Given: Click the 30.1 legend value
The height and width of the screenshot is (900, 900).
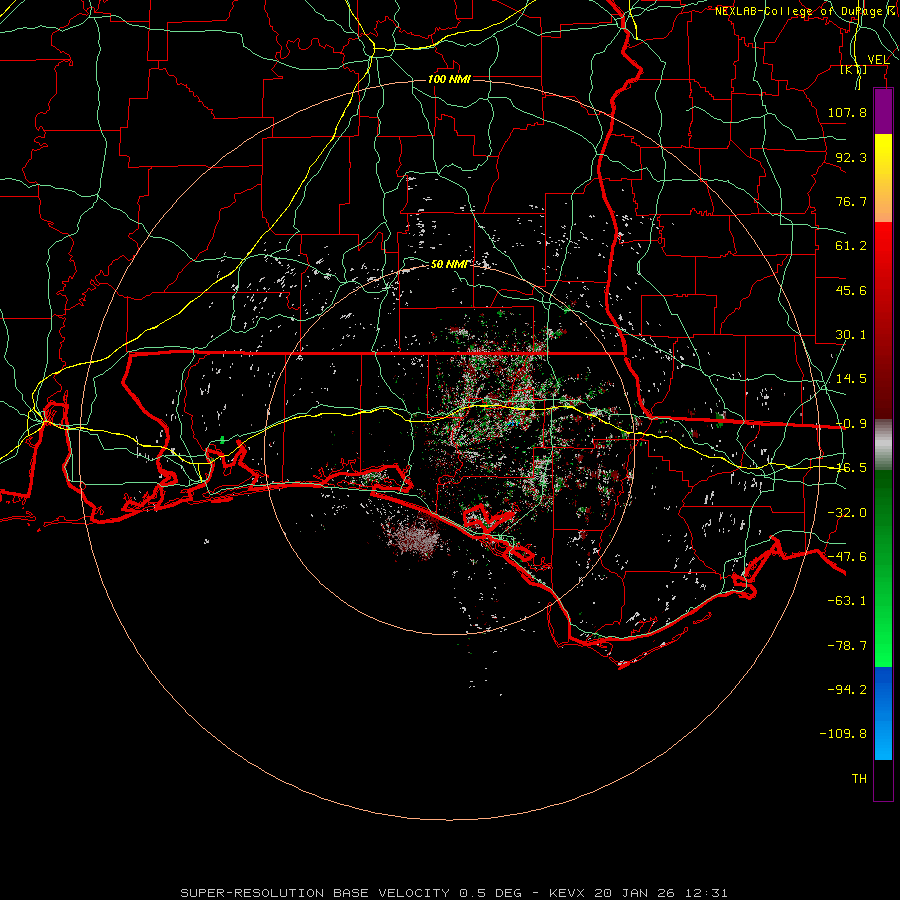Looking at the screenshot, I should tap(851, 335).
